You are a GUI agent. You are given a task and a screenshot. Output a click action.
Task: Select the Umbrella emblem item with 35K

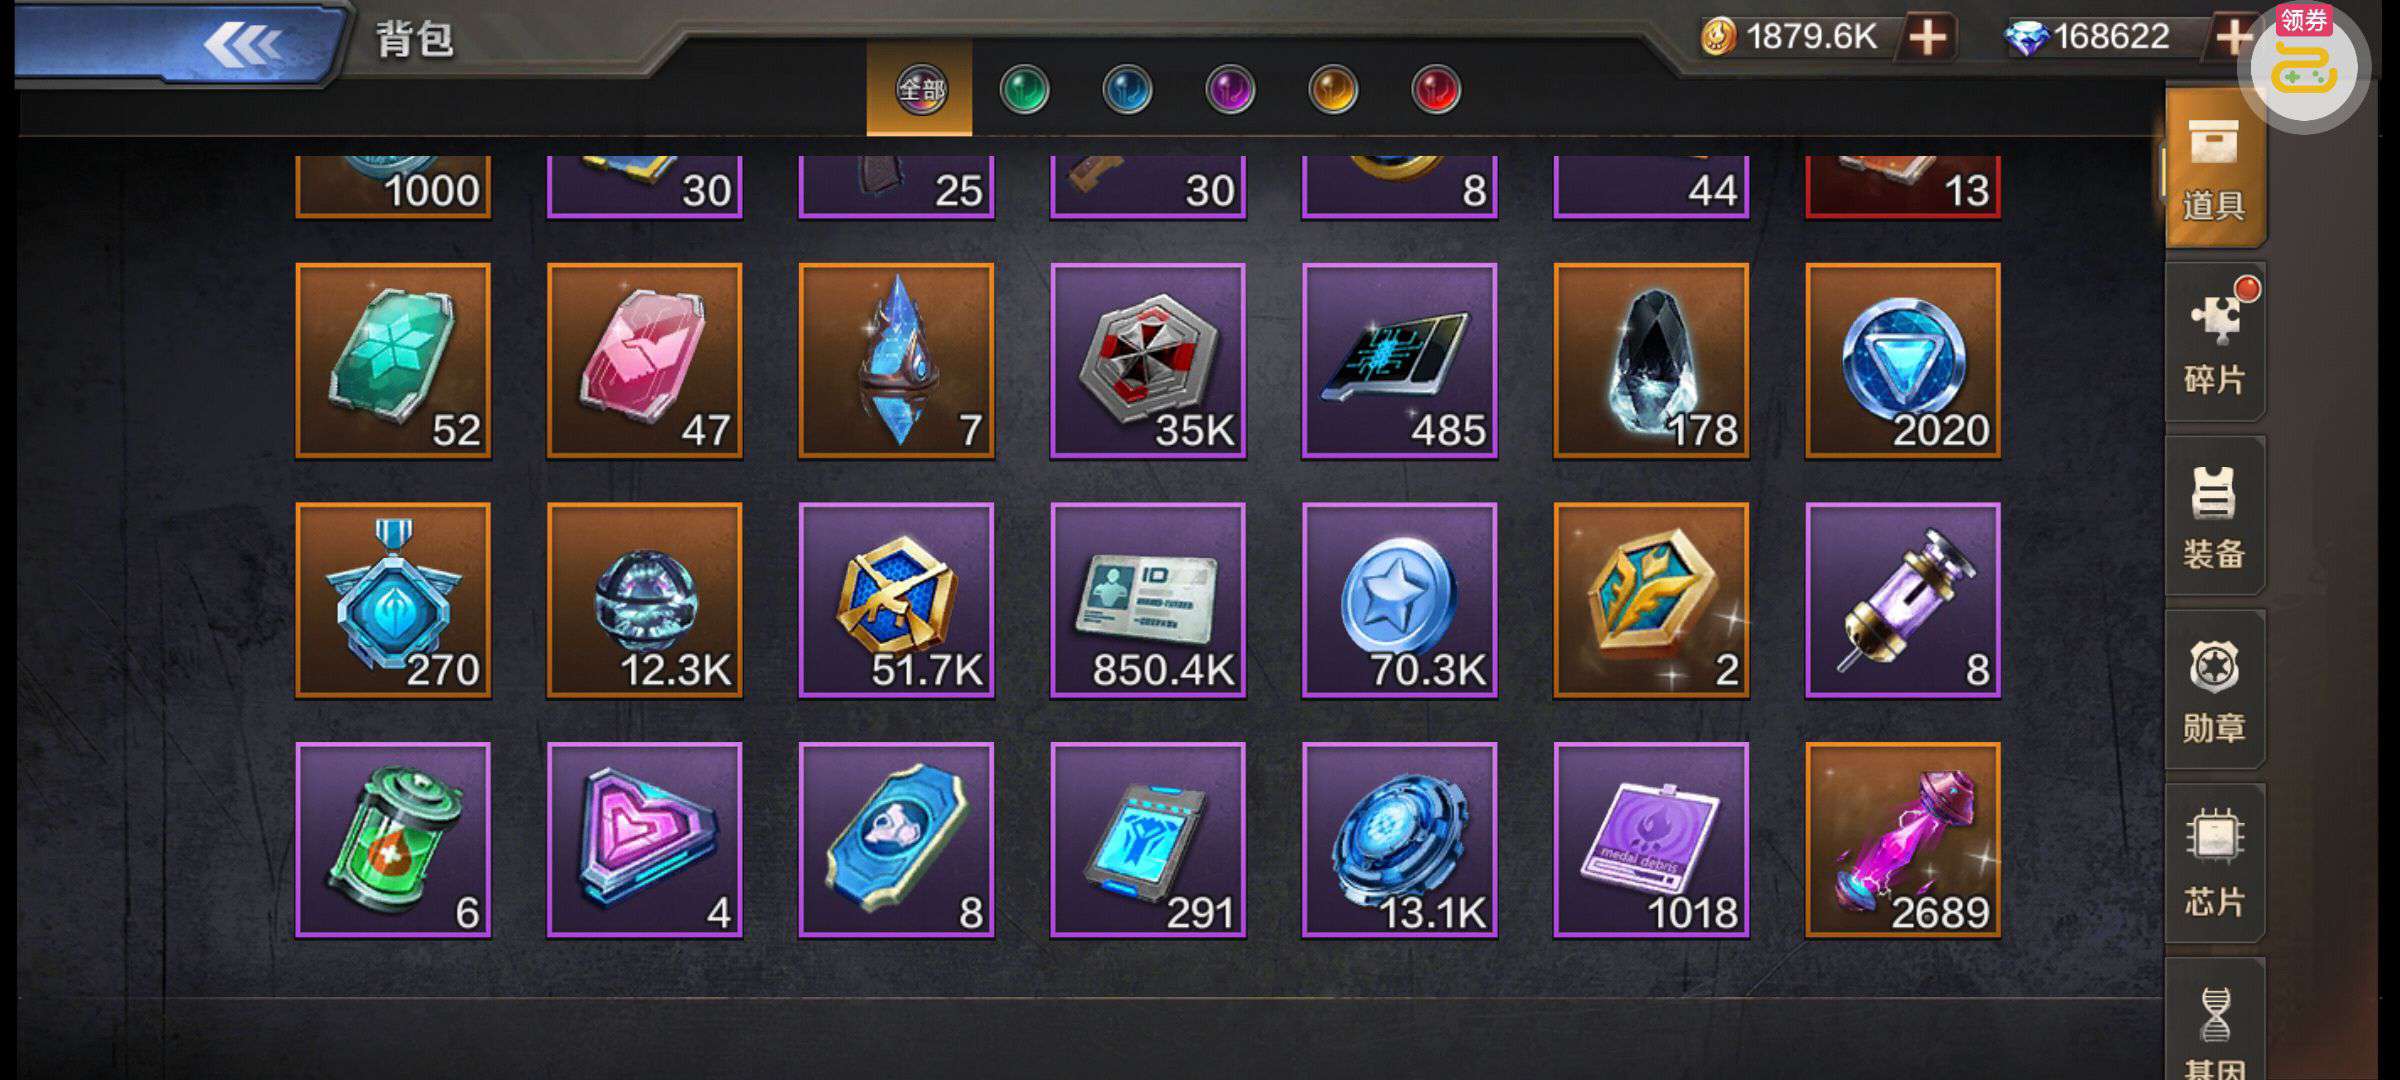pyautogui.click(x=1148, y=360)
